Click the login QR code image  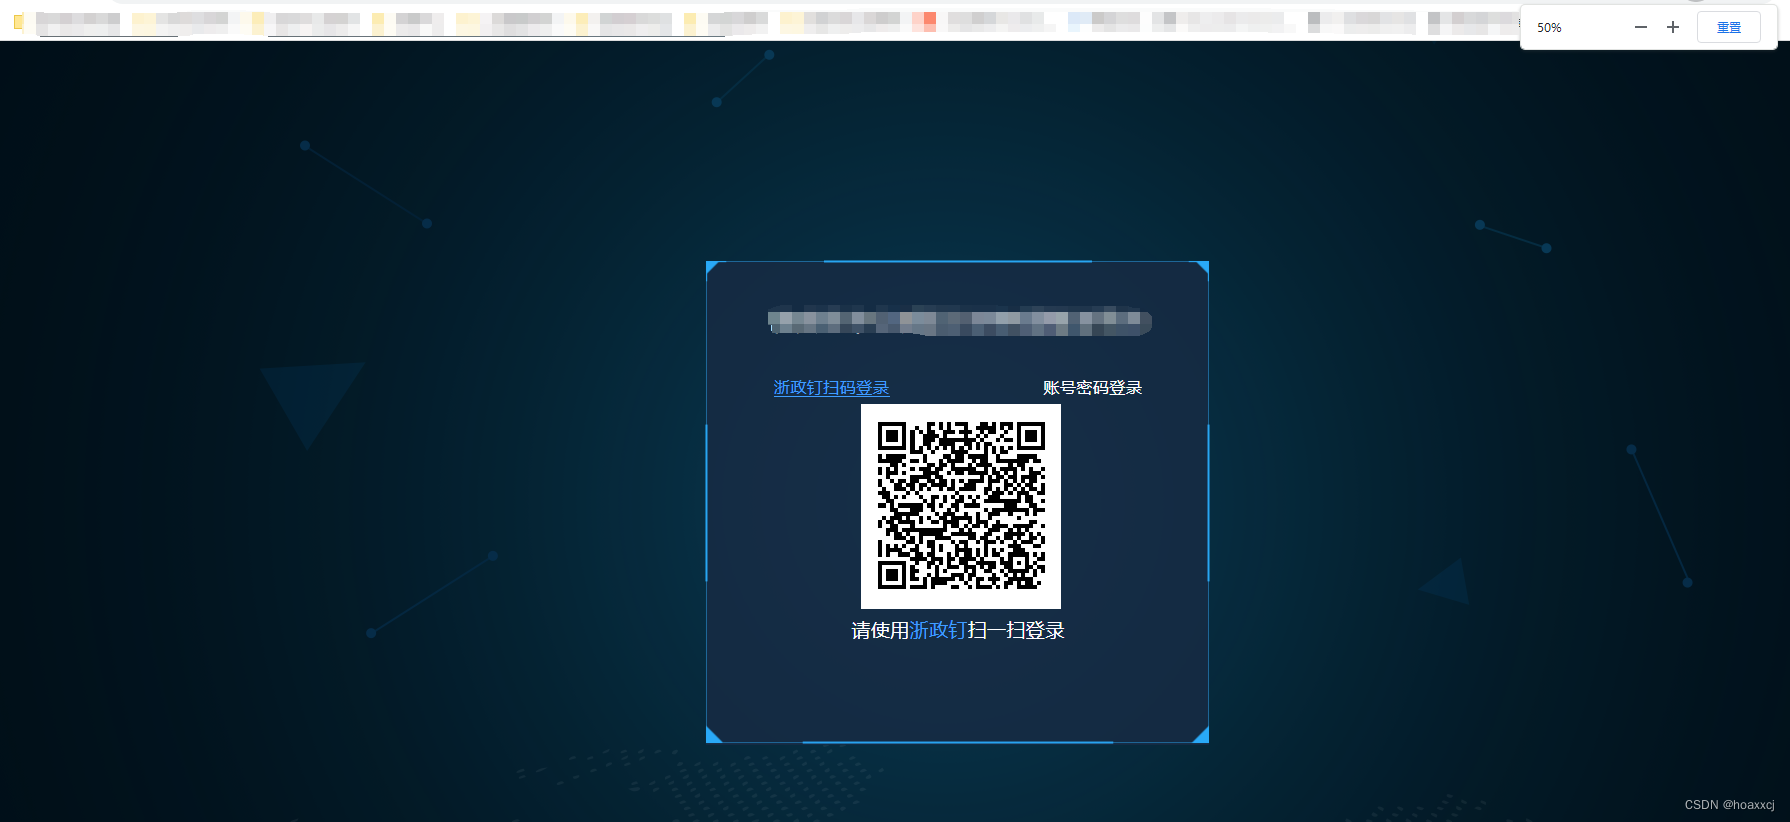click(x=961, y=506)
